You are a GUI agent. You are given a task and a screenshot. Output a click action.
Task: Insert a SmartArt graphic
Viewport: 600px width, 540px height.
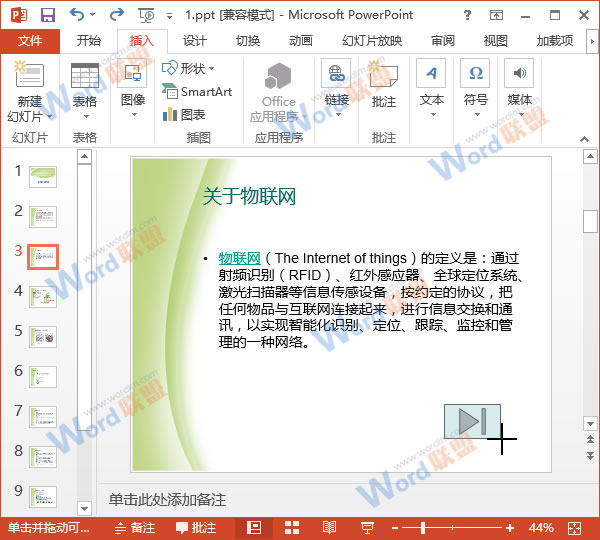click(x=197, y=92)
